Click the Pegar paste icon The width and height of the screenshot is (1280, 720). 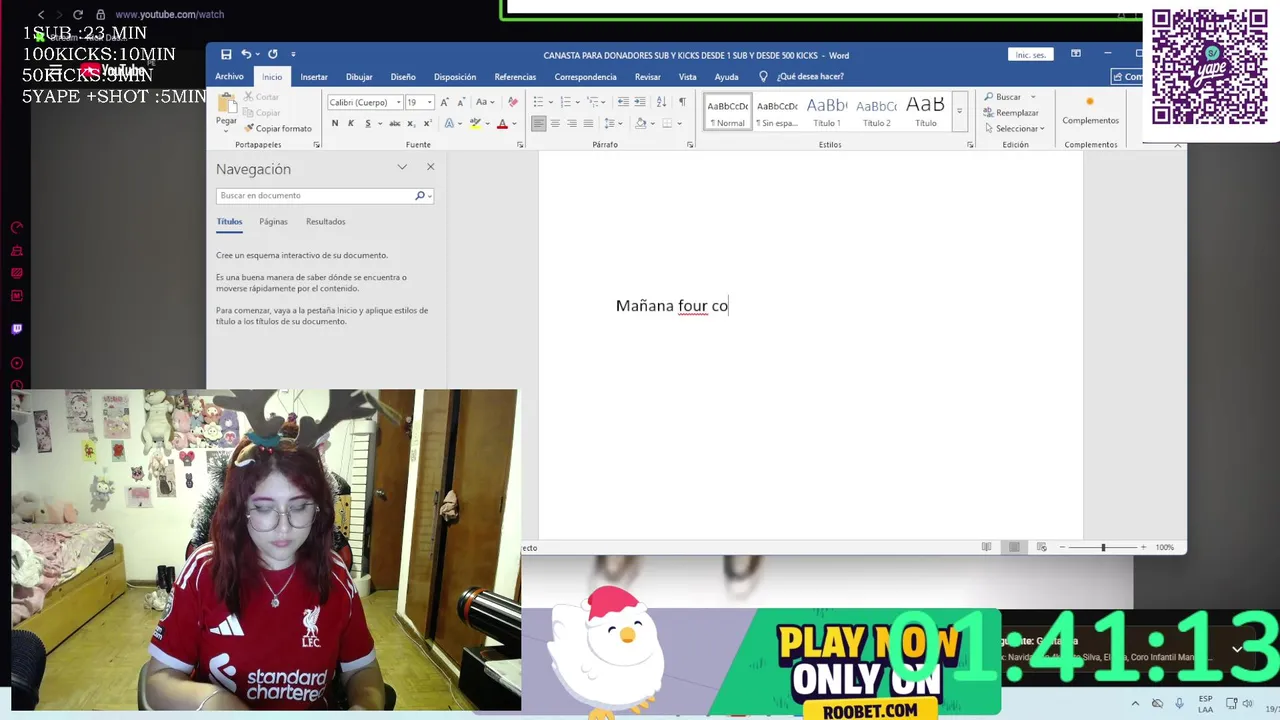(227, 103)
